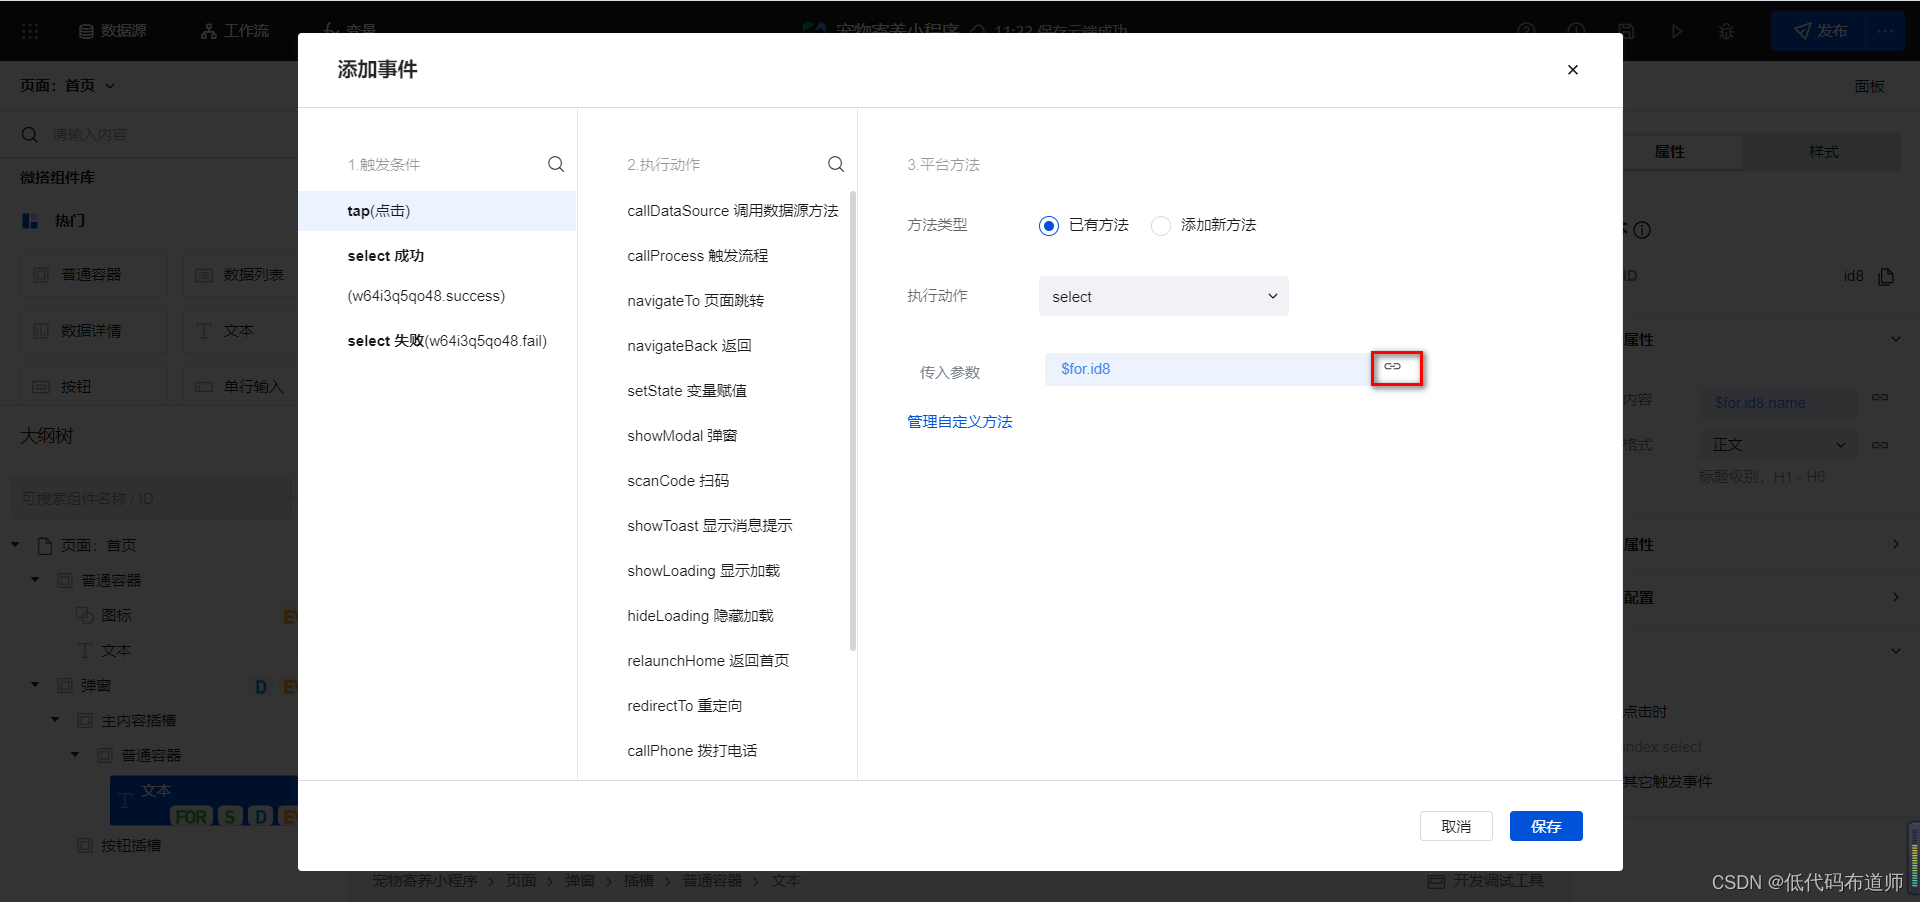The width and height of the screenshot is (1920, 902).
Task: Click the 发布 publish button
Action: (1820, 31)
